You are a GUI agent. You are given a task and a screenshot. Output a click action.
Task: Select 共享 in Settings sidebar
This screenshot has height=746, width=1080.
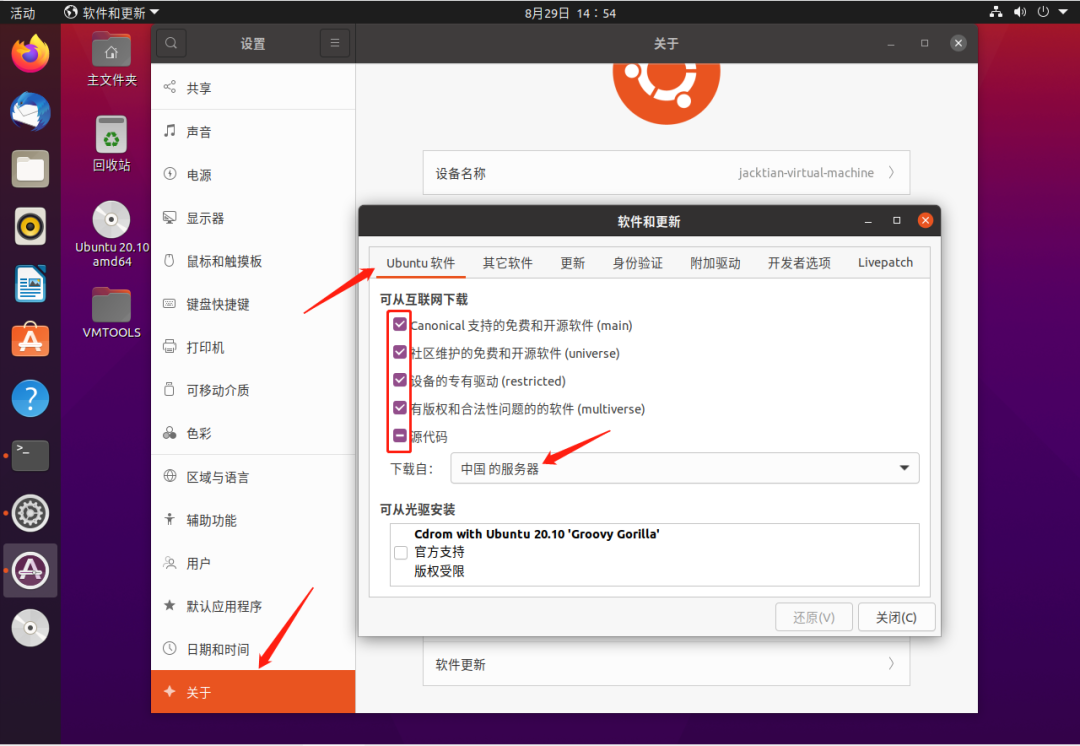tap(253, 87)
